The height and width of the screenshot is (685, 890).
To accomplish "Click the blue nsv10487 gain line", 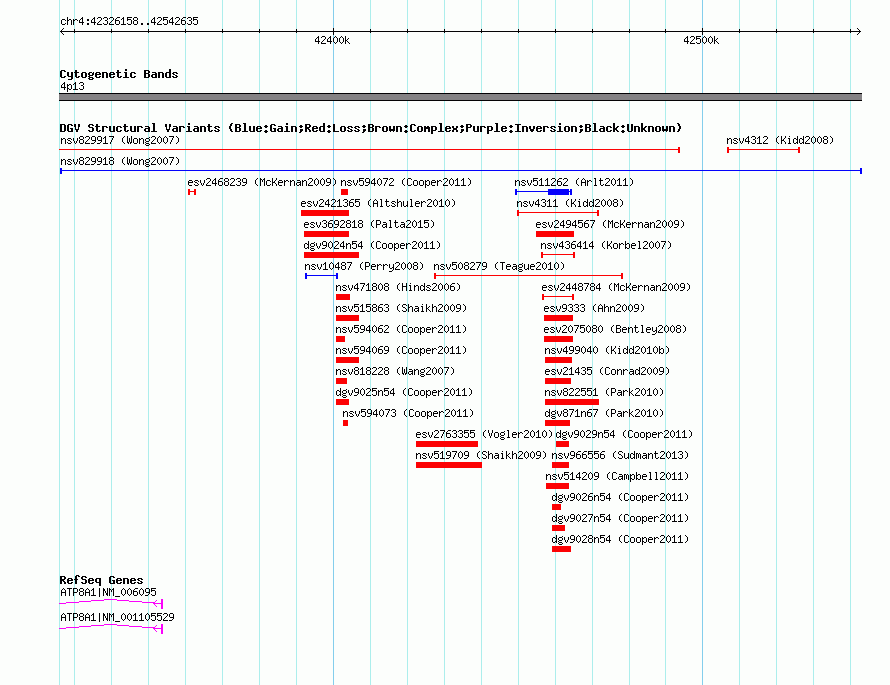I will (321, 276).
